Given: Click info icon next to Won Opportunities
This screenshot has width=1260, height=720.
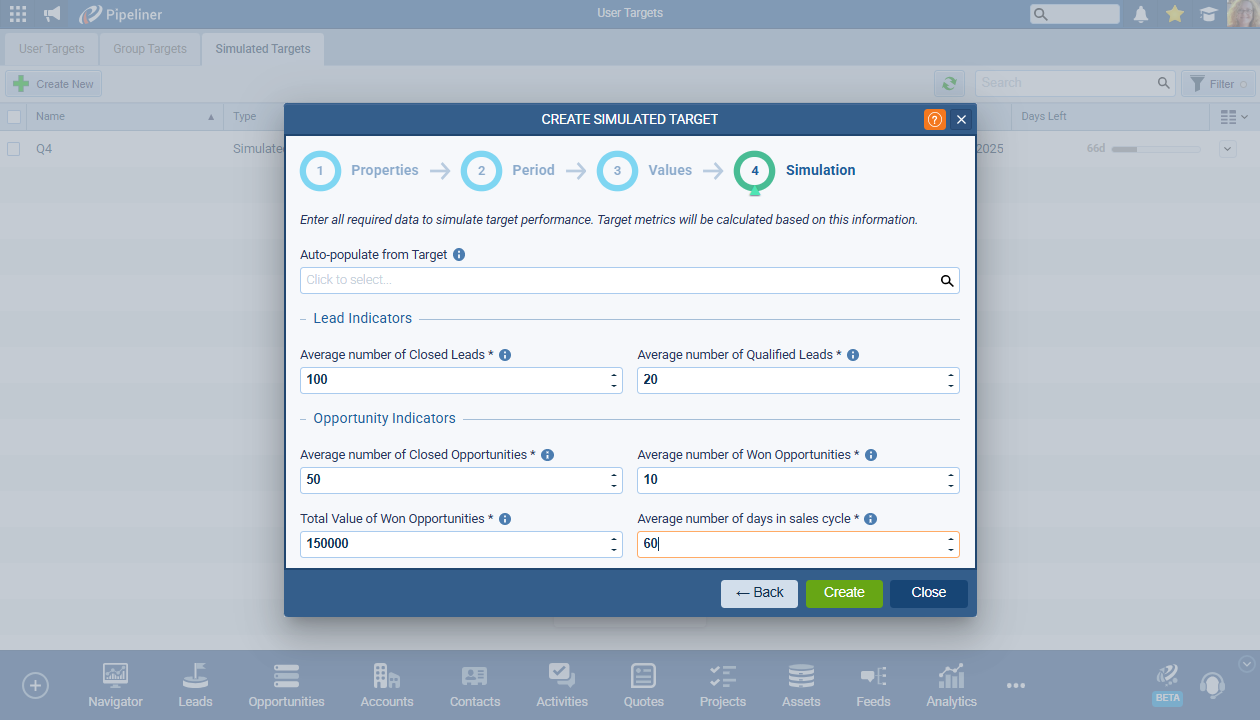Looking at the screenshot, I should pyautogui.click(x=871, y=455).
